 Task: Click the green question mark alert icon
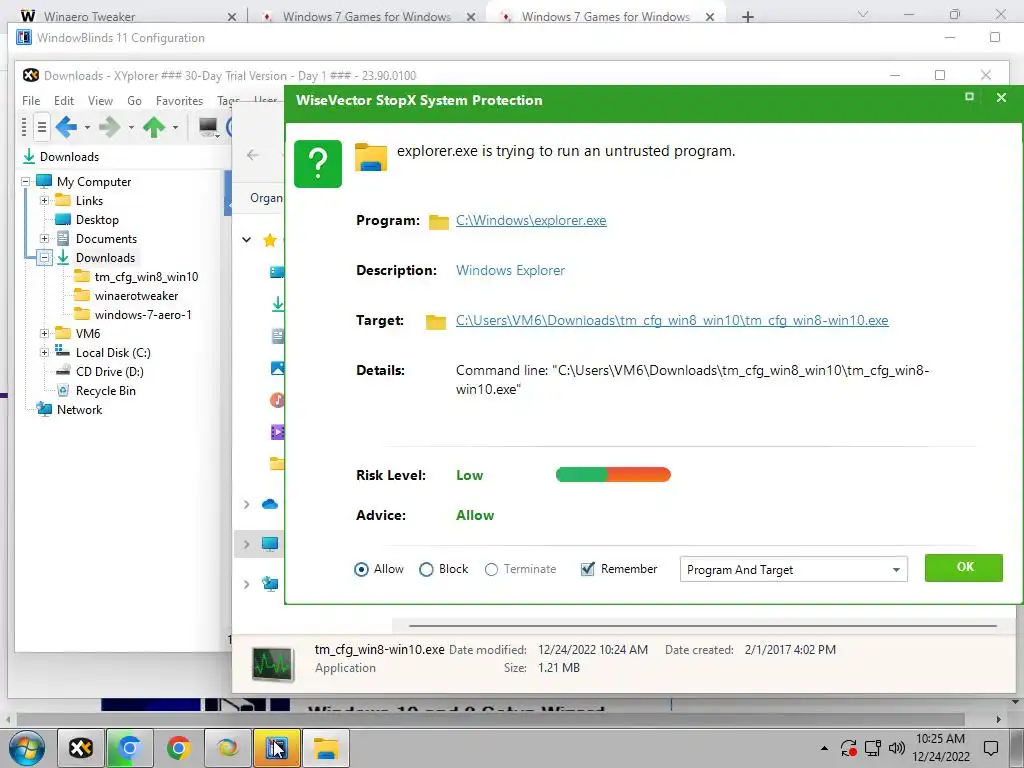tap(318, 164)
